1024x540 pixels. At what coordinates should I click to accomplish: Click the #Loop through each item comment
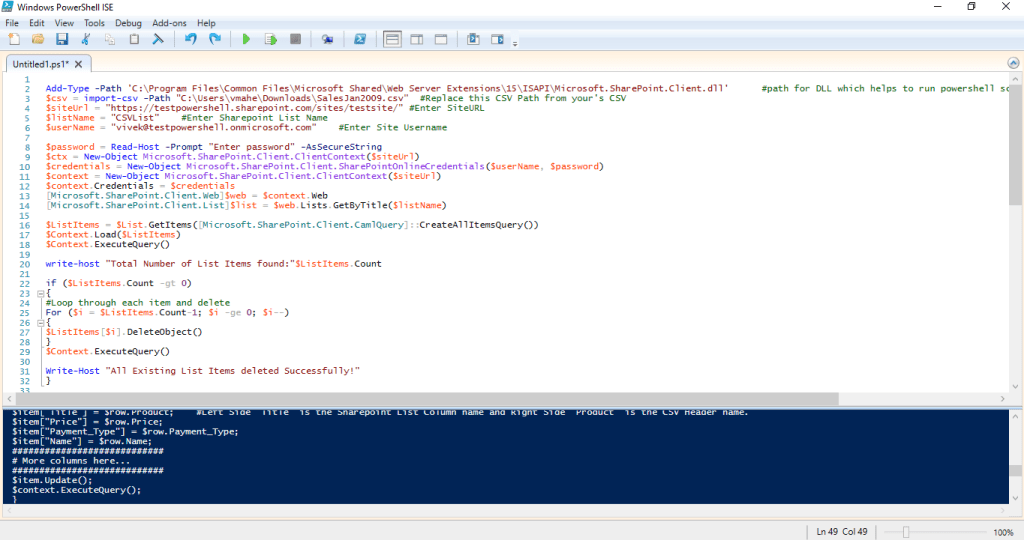(137, 302)
